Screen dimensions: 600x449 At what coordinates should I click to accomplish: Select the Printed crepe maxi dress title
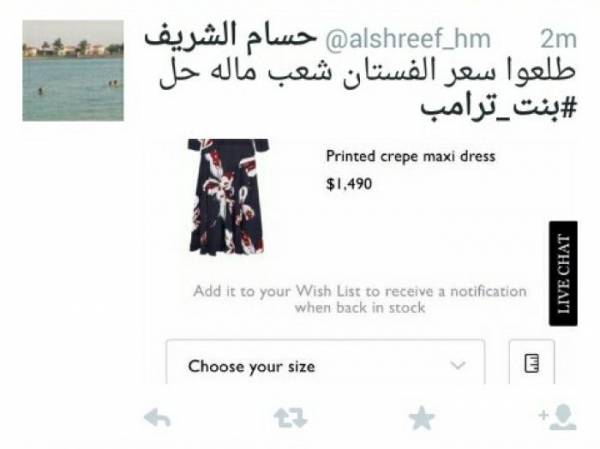411,157
